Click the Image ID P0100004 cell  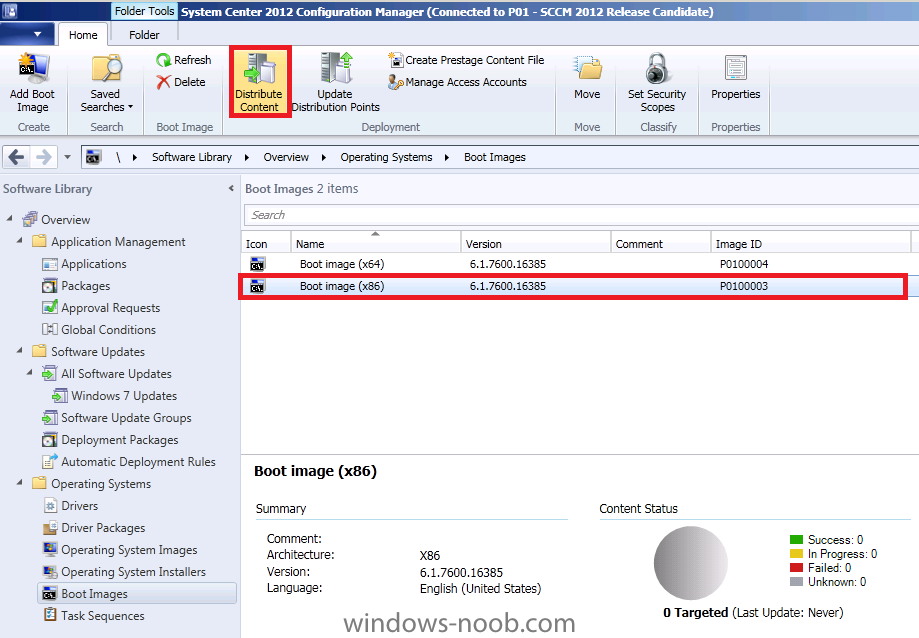744,264
